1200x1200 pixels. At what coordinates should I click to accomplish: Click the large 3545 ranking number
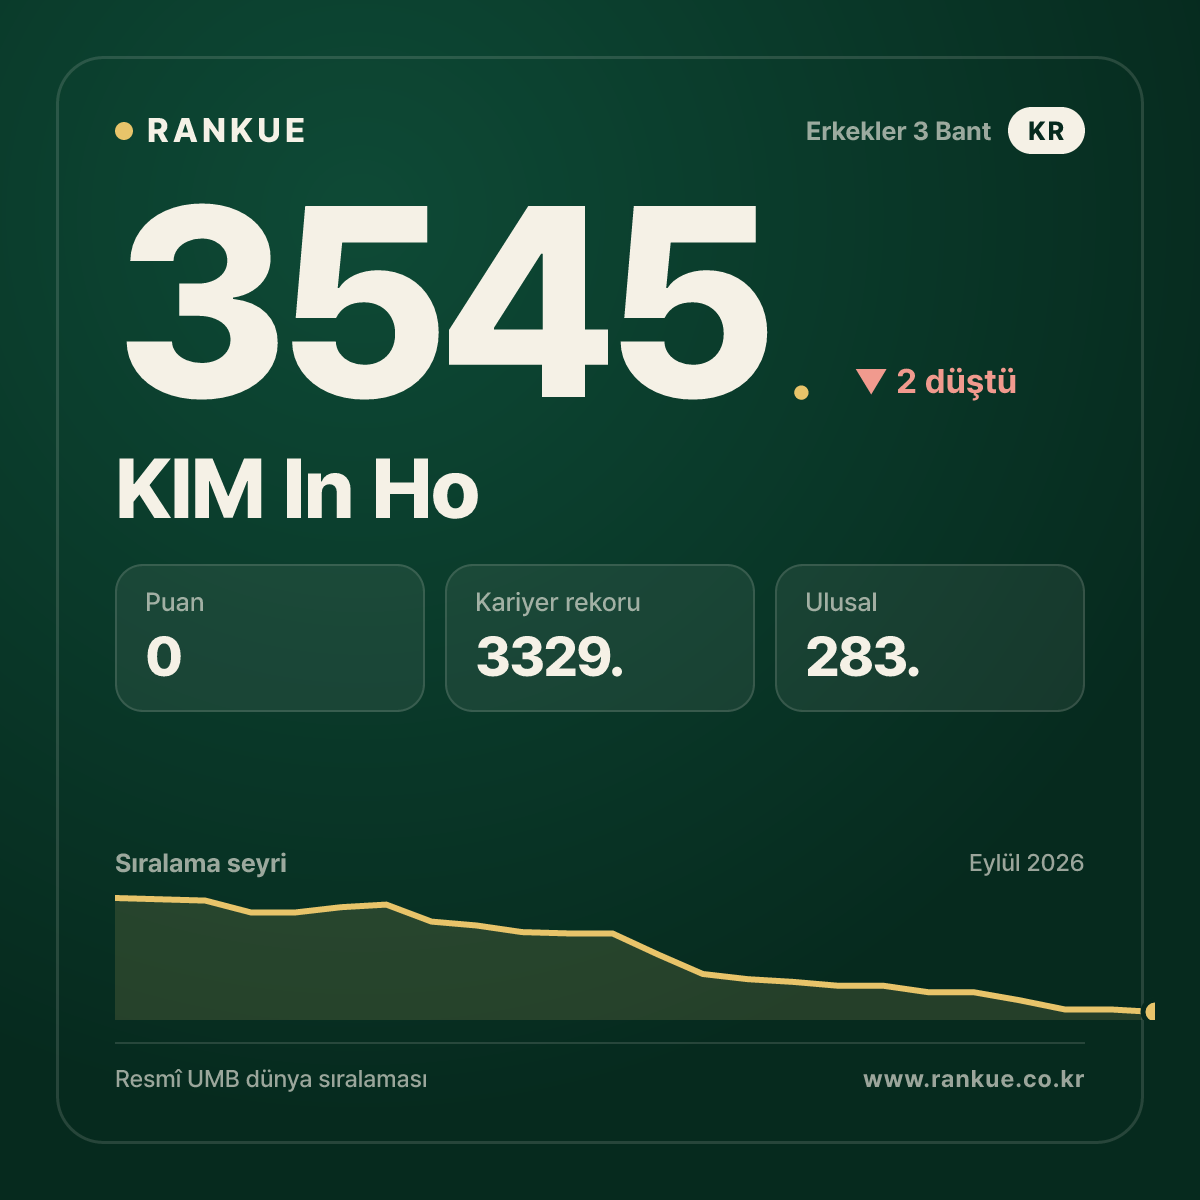point(447,300)
